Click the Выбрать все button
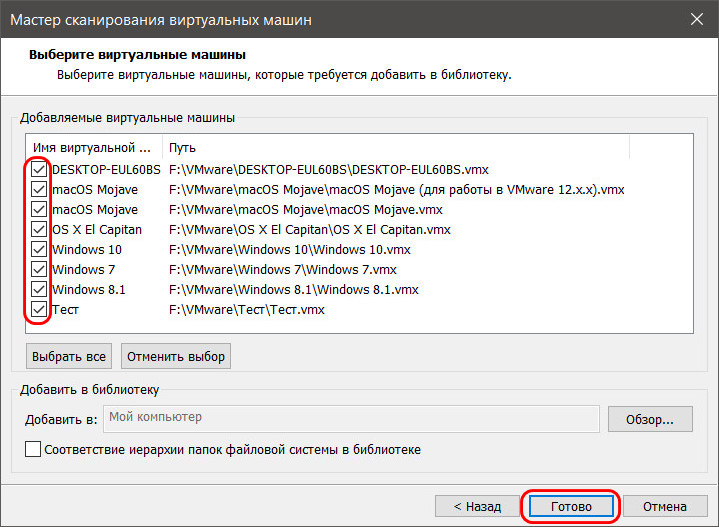This screenshot has width=719, height=527. point(69,356)
